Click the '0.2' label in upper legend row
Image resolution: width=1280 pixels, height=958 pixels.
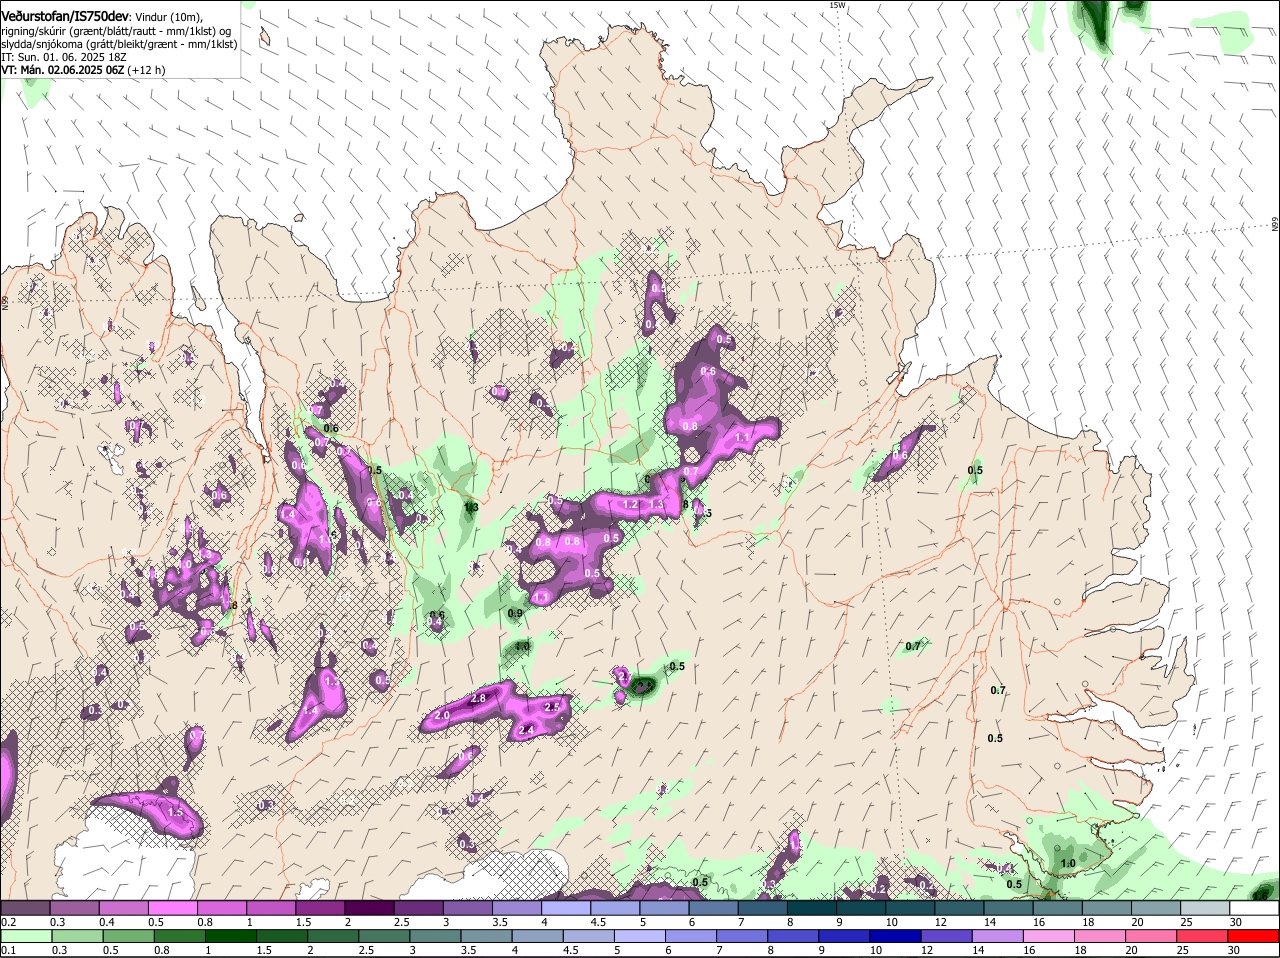coord(8,921)
